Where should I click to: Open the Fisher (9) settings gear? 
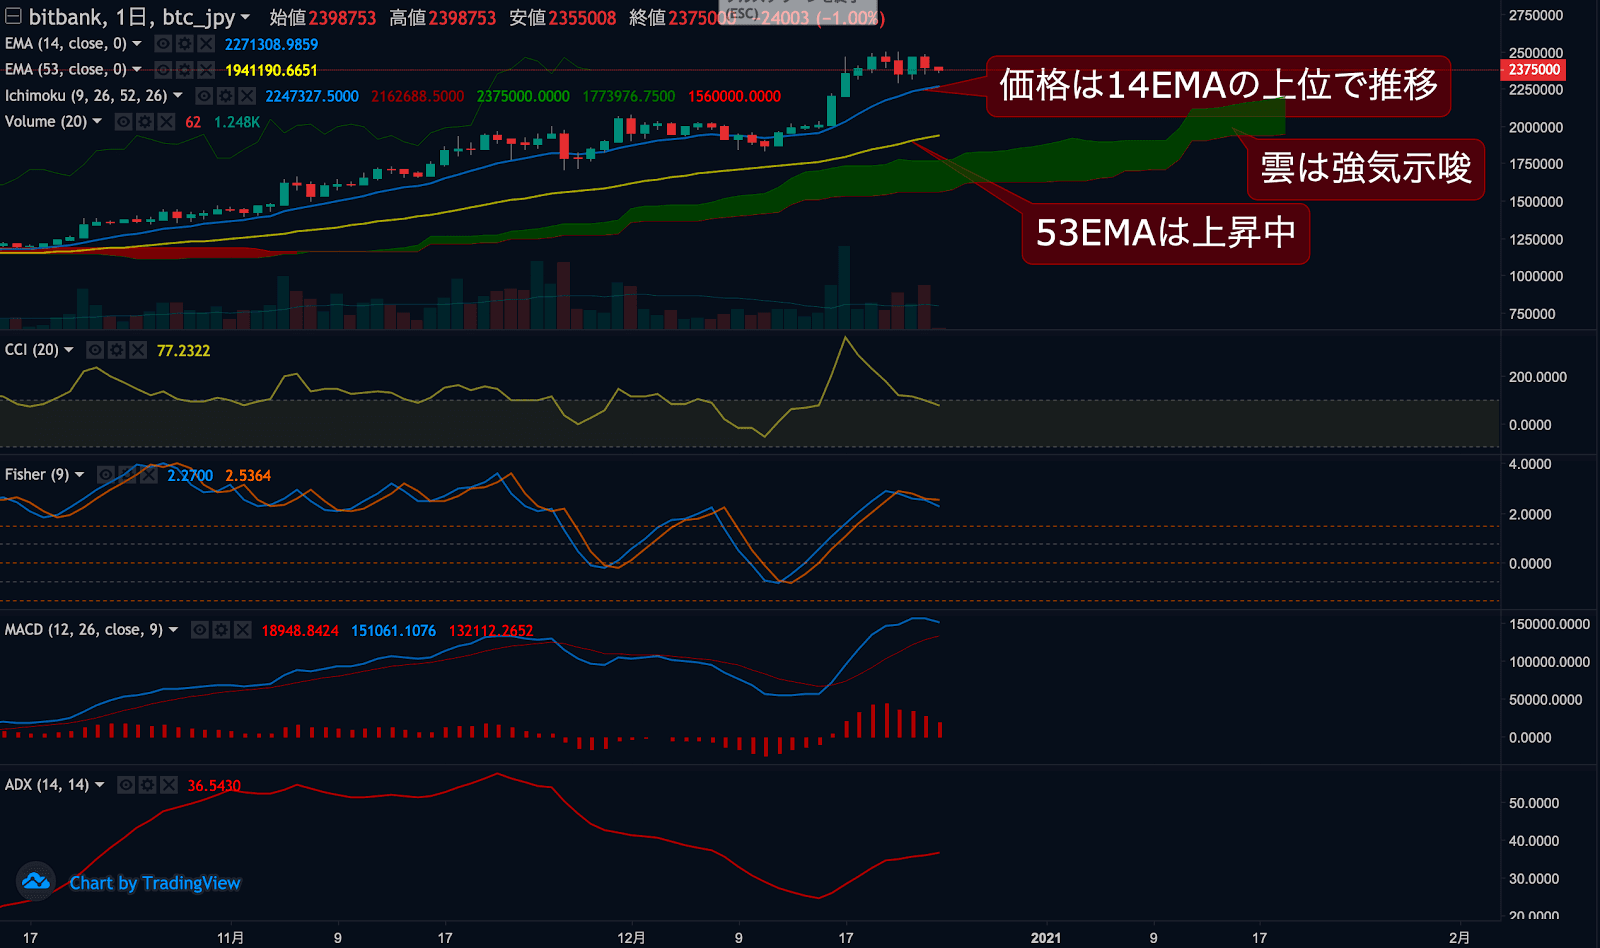pos(128,474)
